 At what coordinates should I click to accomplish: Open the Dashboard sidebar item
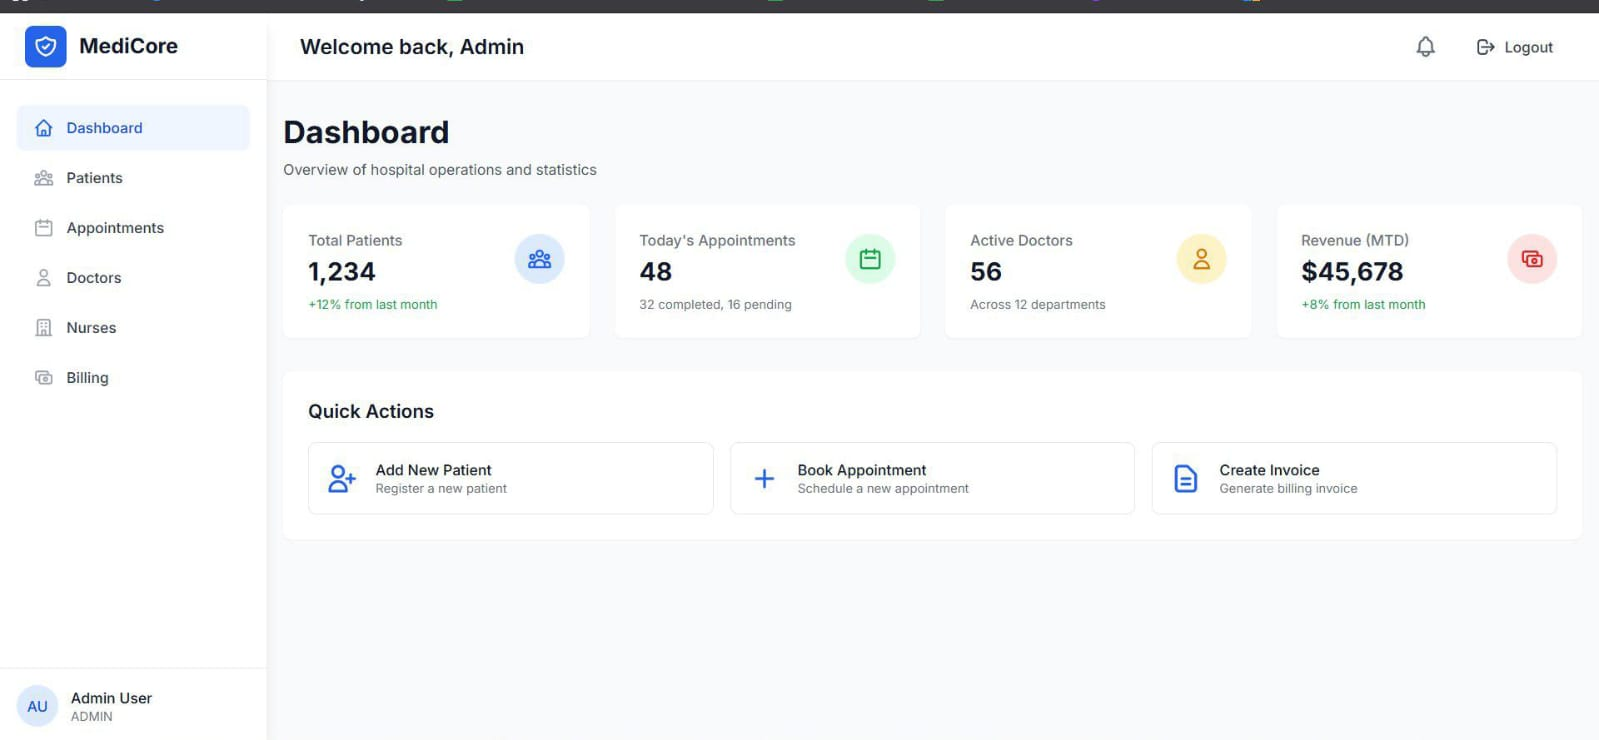tap(133, 128)
